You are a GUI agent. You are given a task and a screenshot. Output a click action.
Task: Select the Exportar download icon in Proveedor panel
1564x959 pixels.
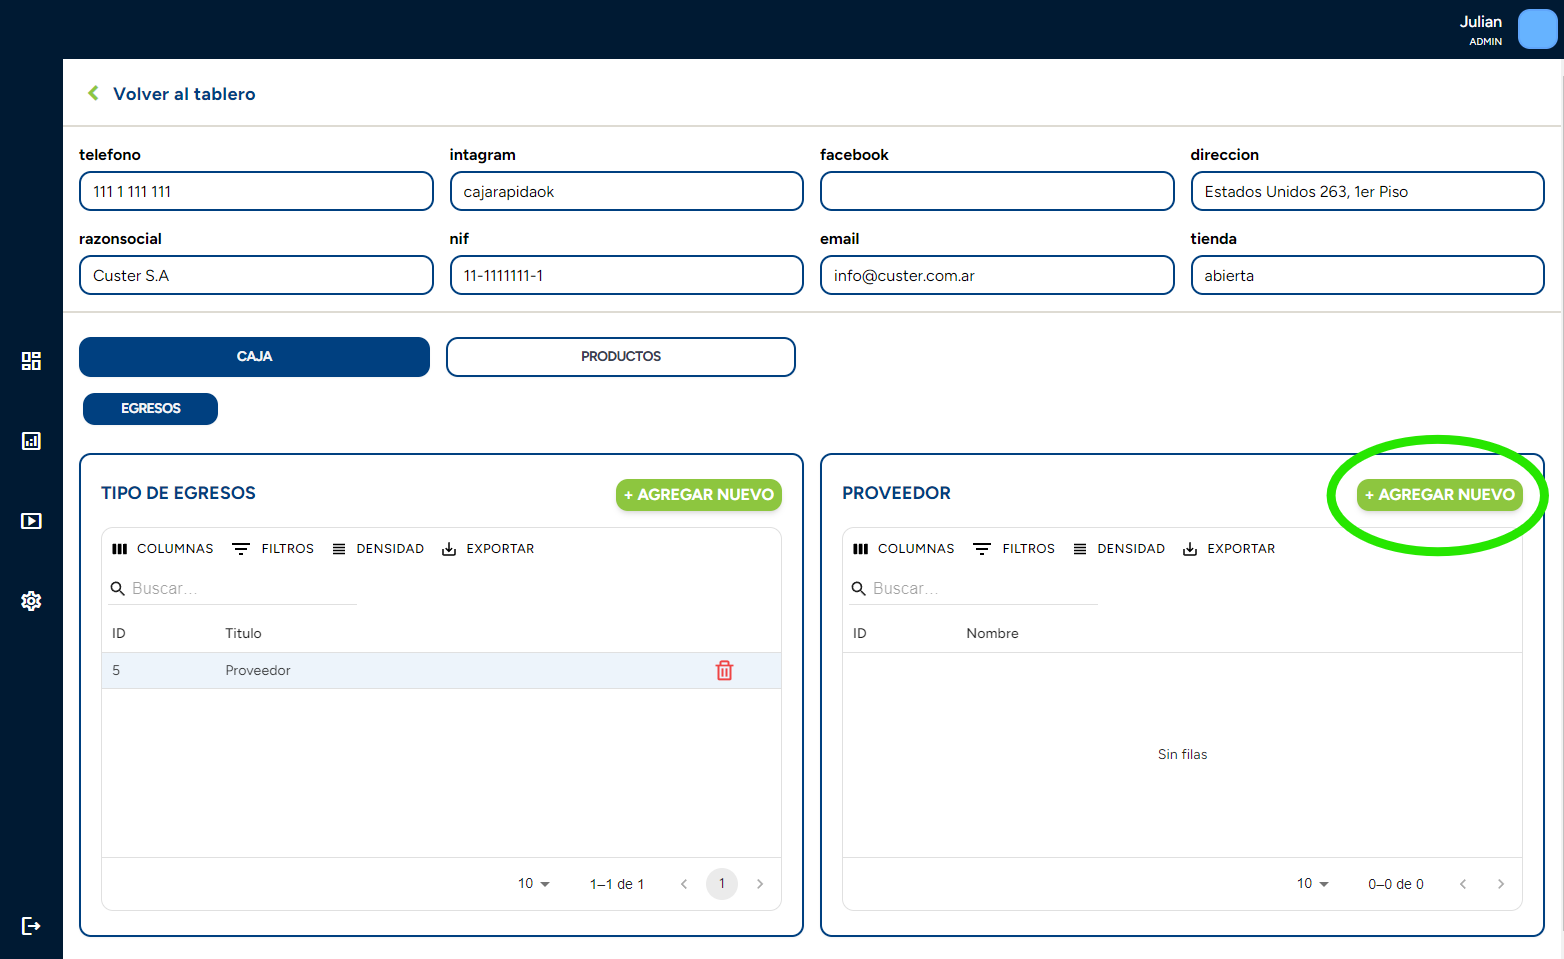click(x=1189, y=548)
